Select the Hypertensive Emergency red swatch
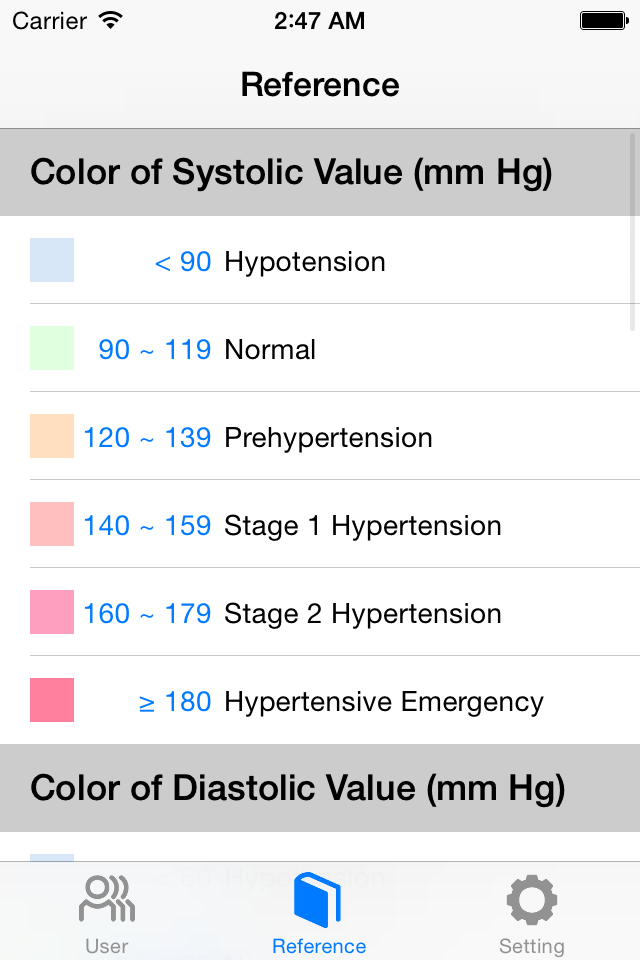This screenshot has height=960, width=640. point(52,700)
